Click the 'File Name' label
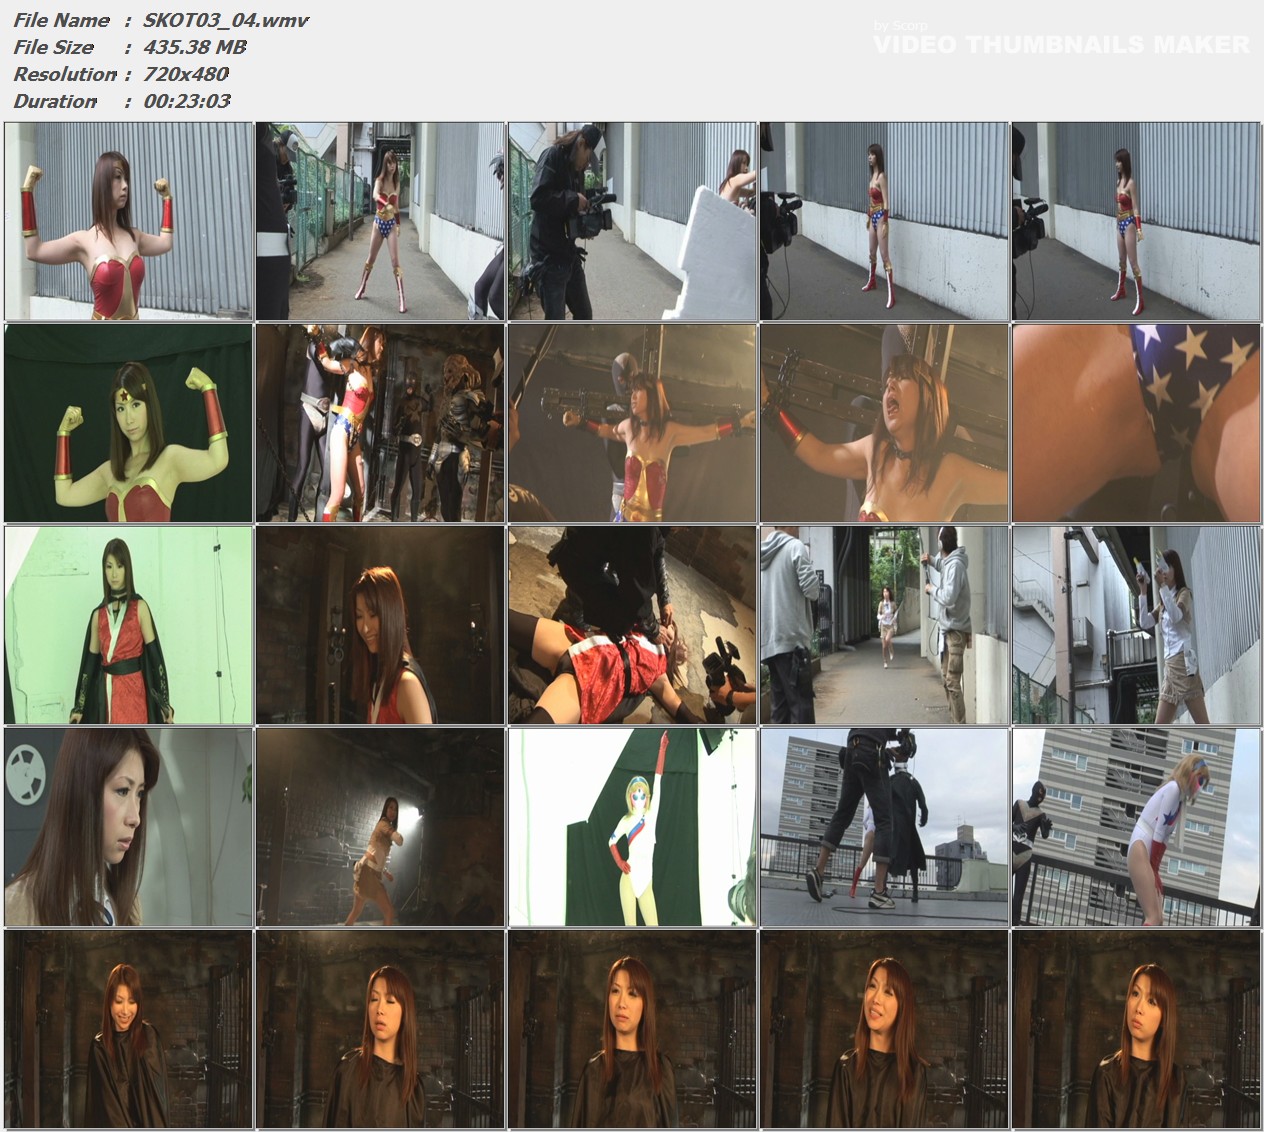The image size is (1264, 1132). 62,20
